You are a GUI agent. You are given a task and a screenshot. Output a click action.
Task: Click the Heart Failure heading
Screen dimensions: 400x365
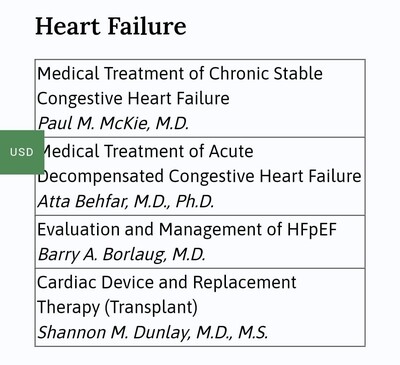click(111, 26)
